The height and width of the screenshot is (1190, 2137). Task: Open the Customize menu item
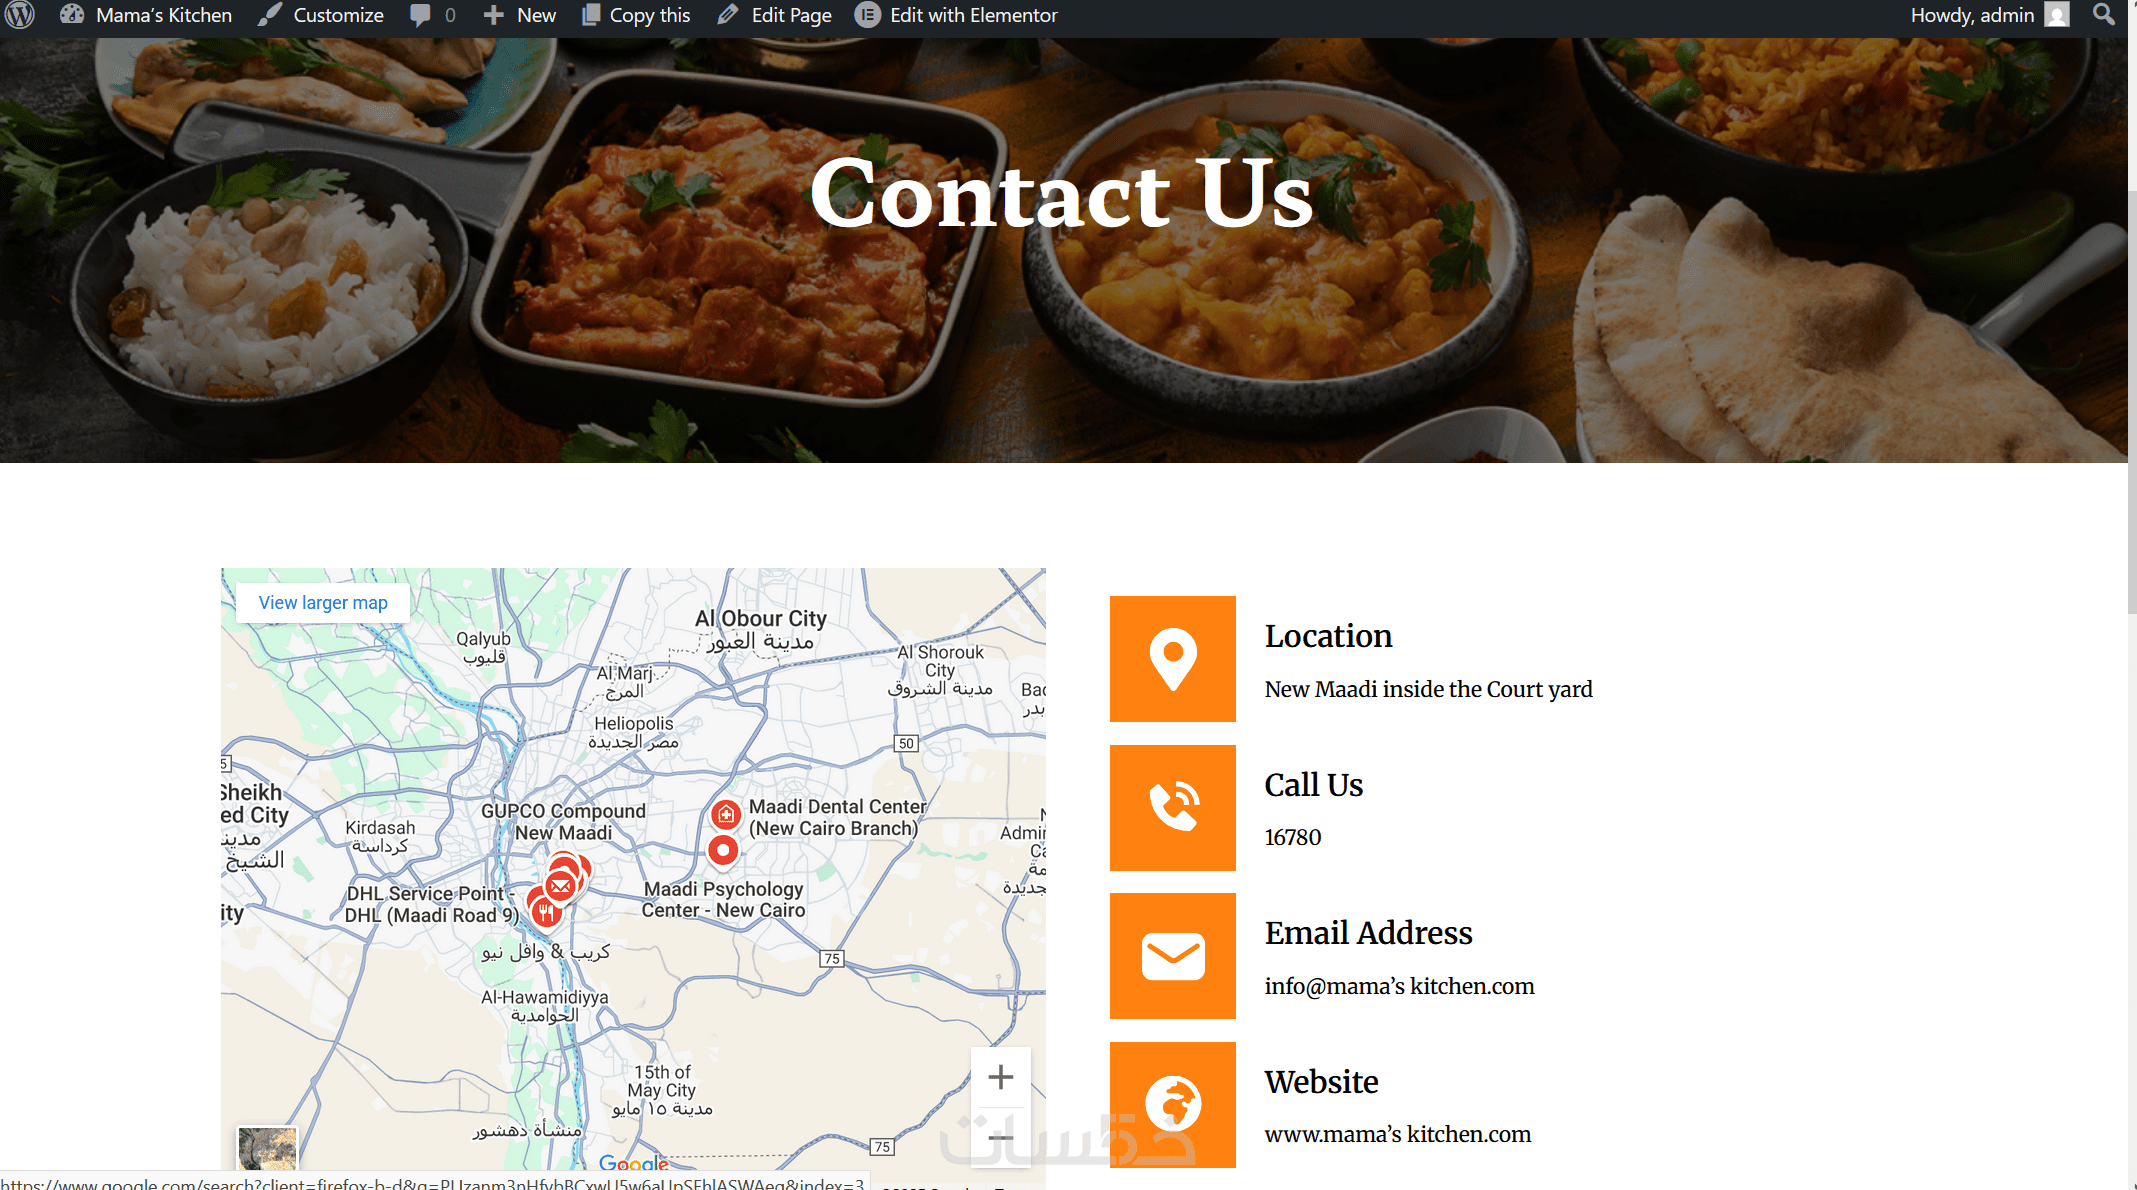(x=321, y=15)
